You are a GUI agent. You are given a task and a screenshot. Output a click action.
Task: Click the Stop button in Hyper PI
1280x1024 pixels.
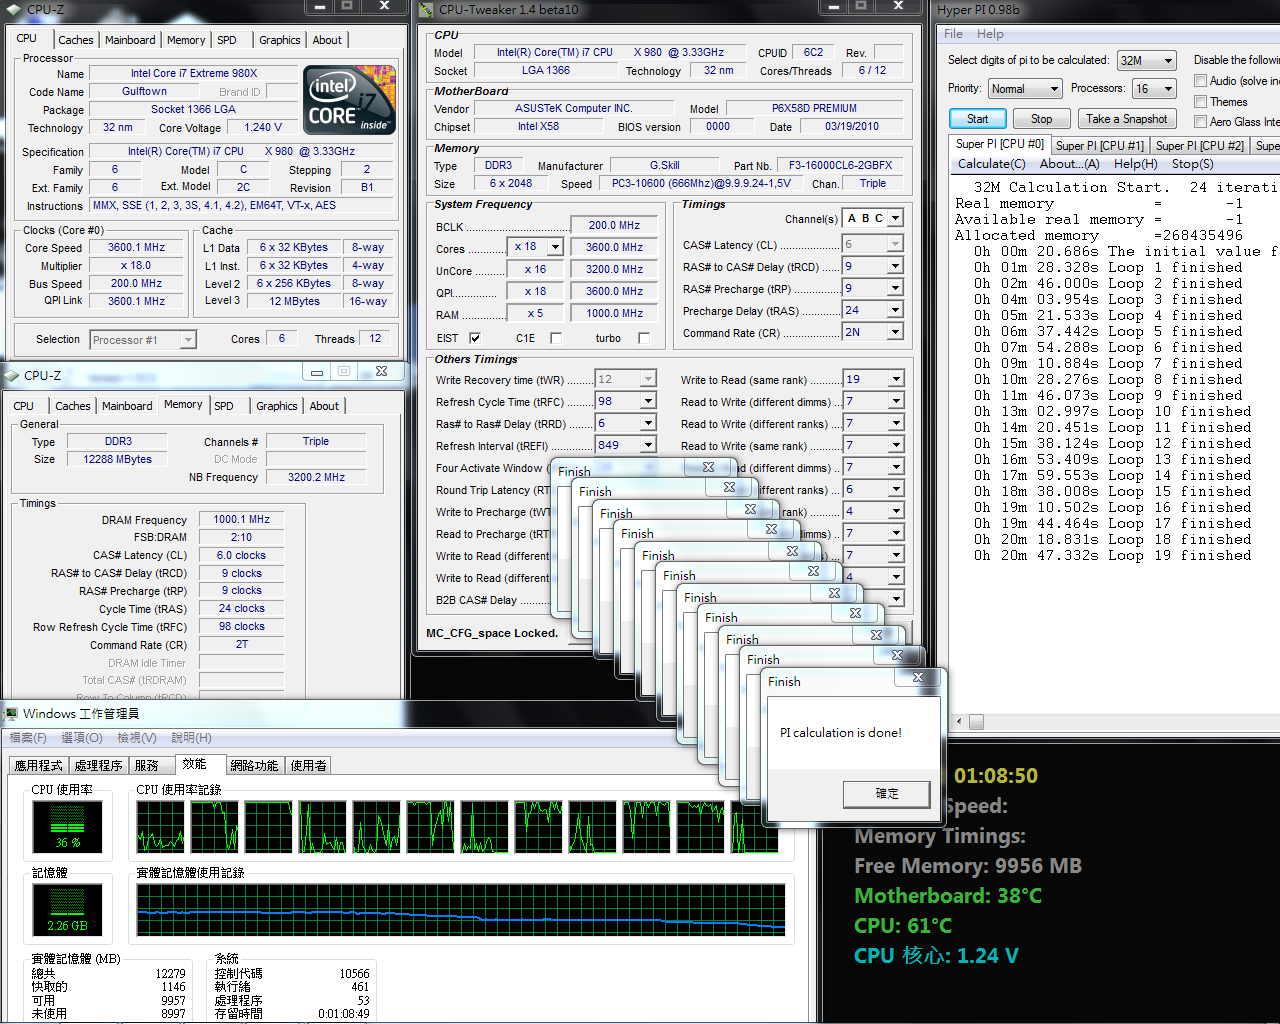[x=1041, y=119]
